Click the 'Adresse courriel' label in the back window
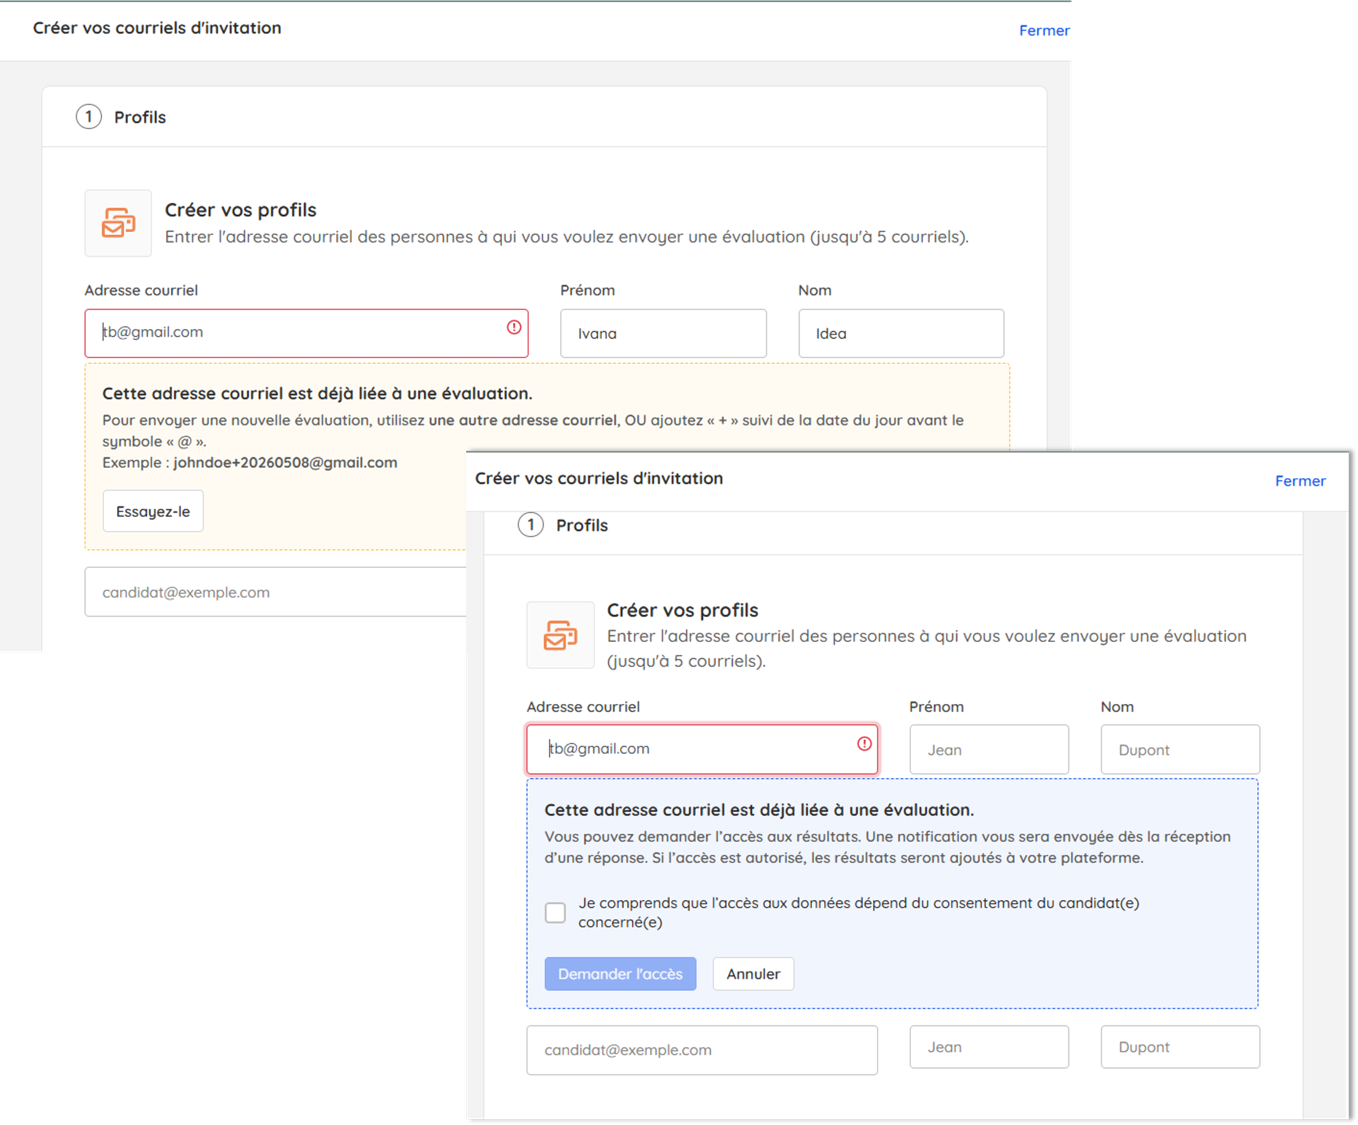This screenshot has height=1125, width=1358. point(141,290)
